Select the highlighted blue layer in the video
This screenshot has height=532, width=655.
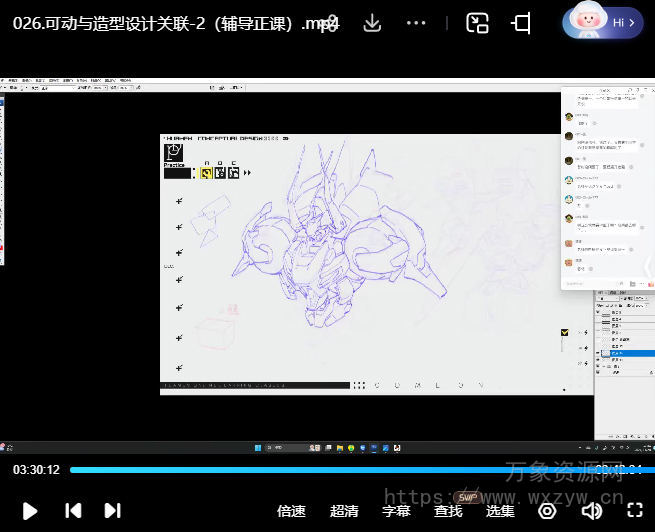pos(630,354)
